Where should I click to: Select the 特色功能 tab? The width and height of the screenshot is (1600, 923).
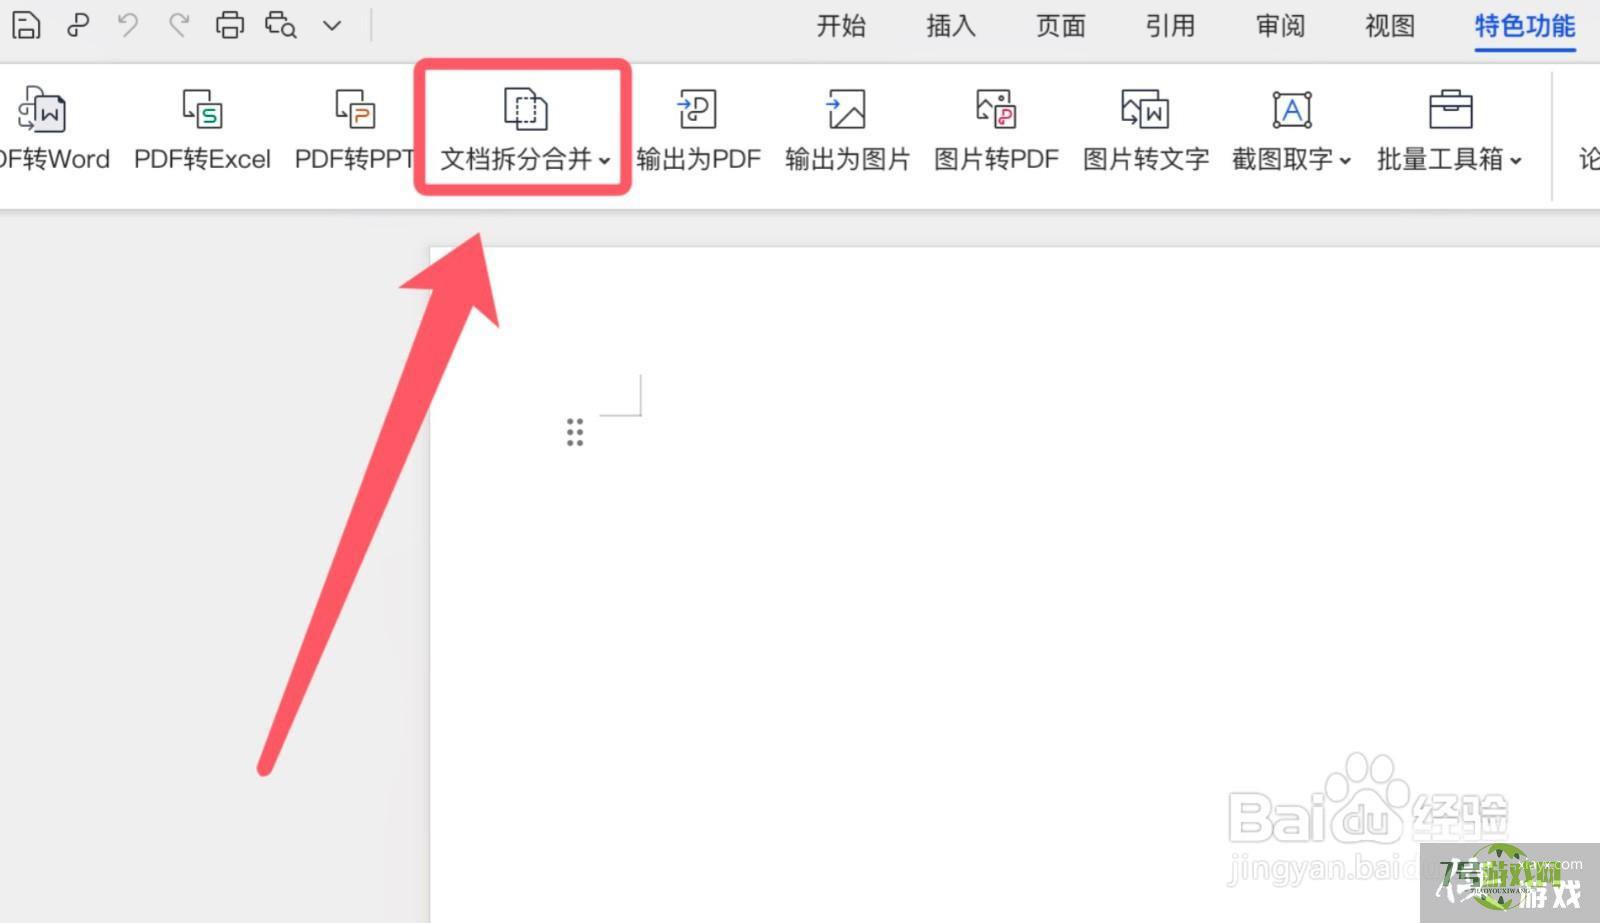[1525, 26]
